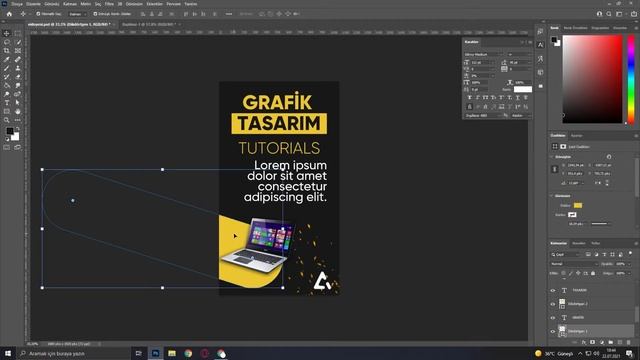Image resolution: width=640 pixels, height=360 pixels.
Task: Select the Hand tool
Action: (x=18, y=111)
